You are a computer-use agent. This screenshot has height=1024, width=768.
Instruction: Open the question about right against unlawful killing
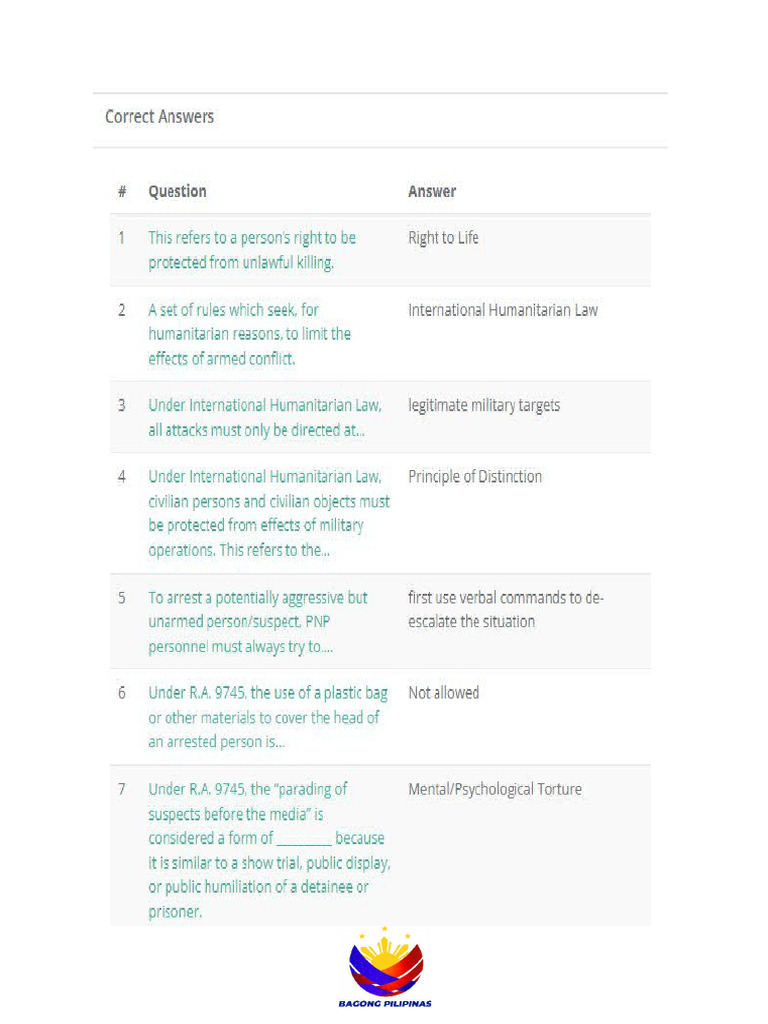pos(252,250)
